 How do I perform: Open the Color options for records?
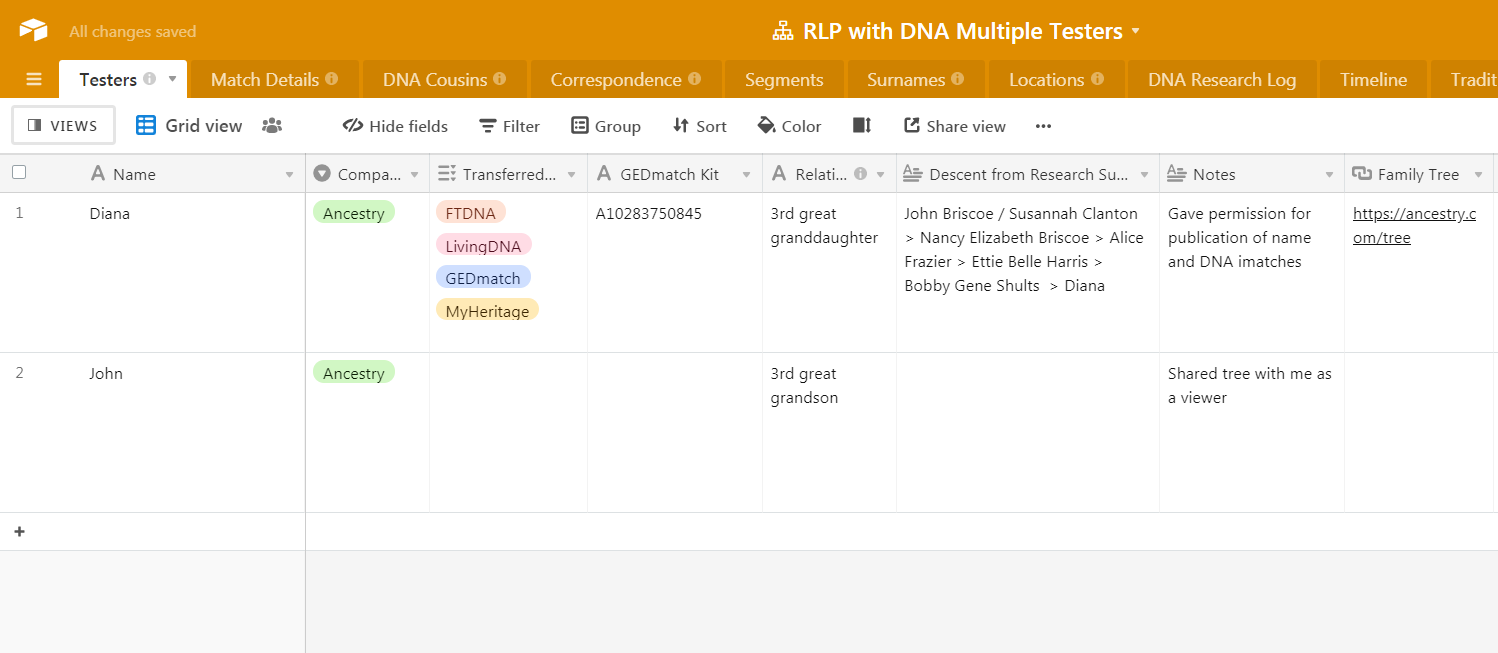click(x=789, y=126)
